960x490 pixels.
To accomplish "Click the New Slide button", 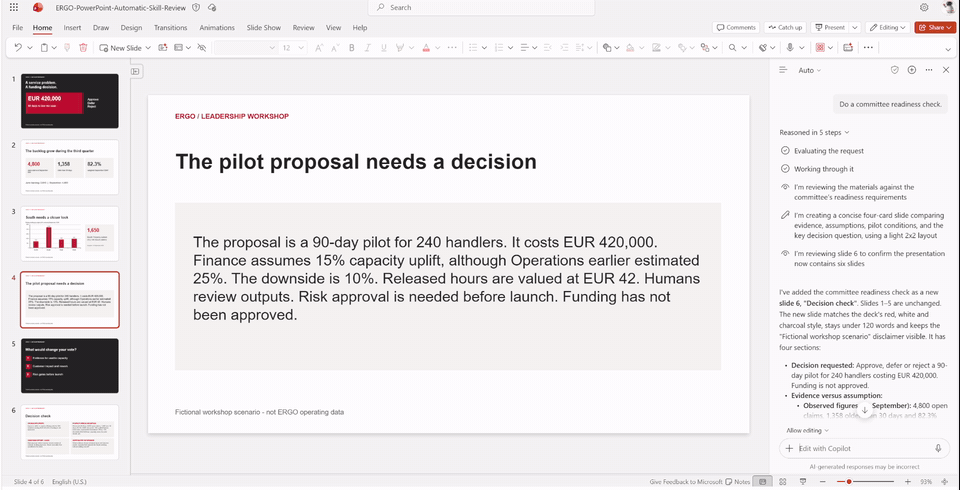I will tap(121, 47).
